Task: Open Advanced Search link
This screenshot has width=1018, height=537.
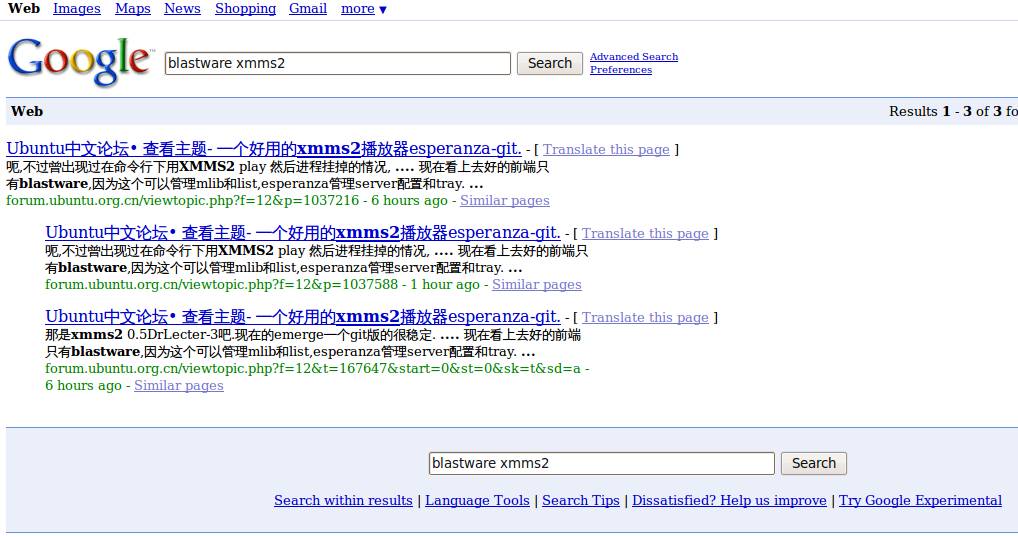Action: point(634,56)
